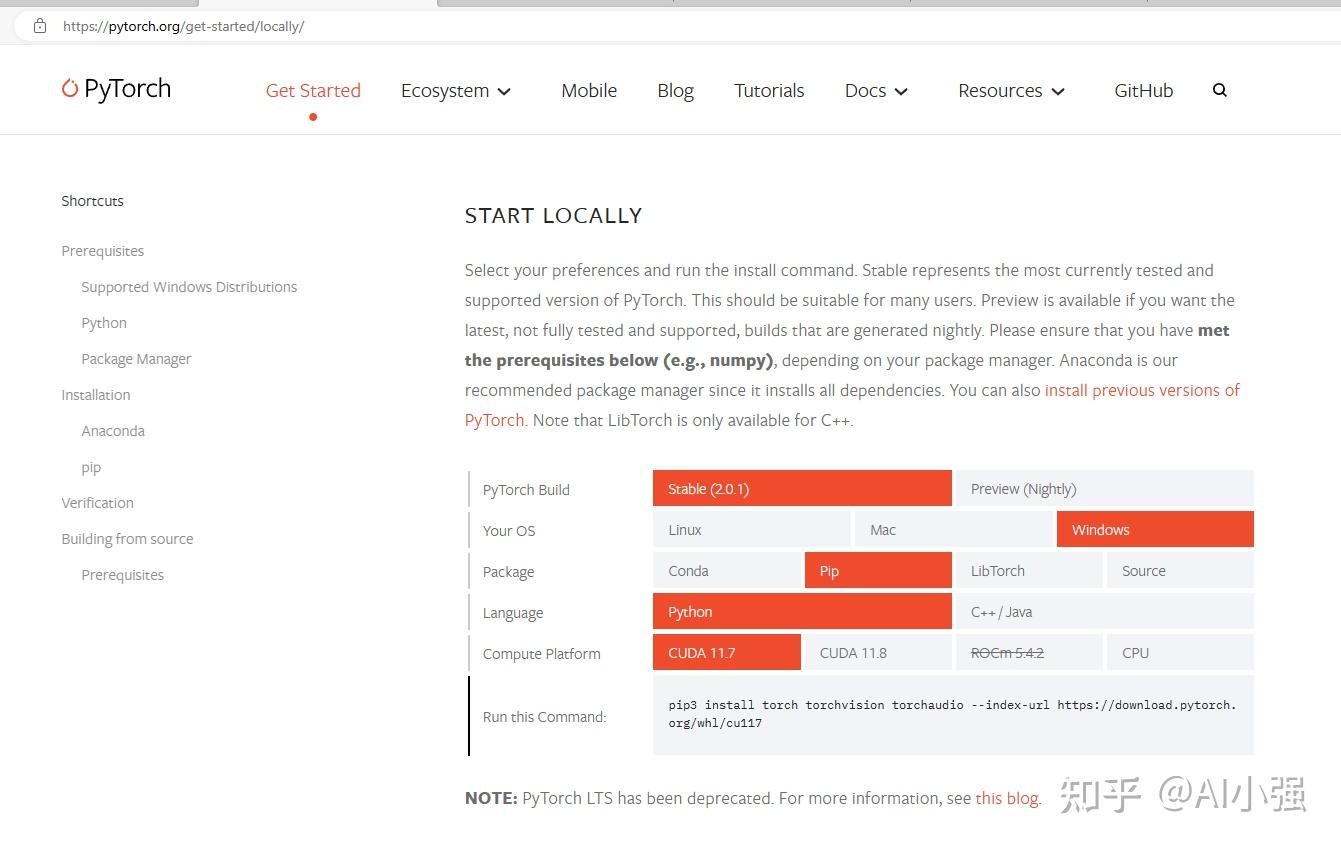The image size is (1341, 850).
Task: Follow the 'this blog' link
Action: pos(1007,798)
